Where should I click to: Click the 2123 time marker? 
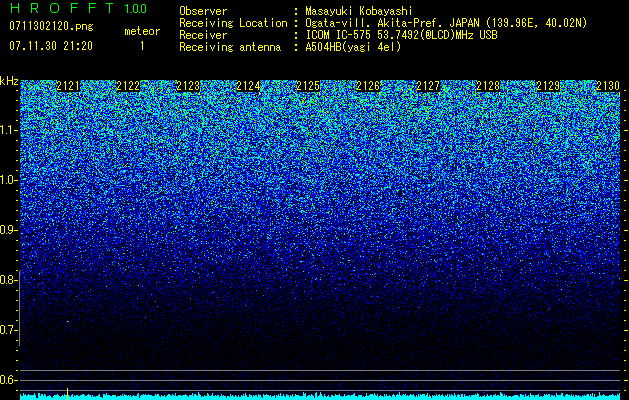(188, 86)
